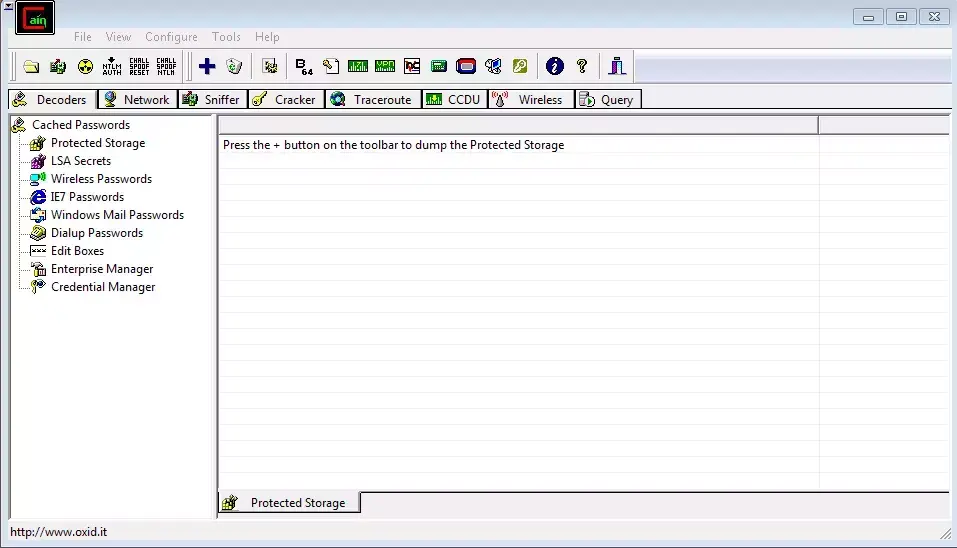
Task: Open the View menu
Action: (x=118, y=37)
